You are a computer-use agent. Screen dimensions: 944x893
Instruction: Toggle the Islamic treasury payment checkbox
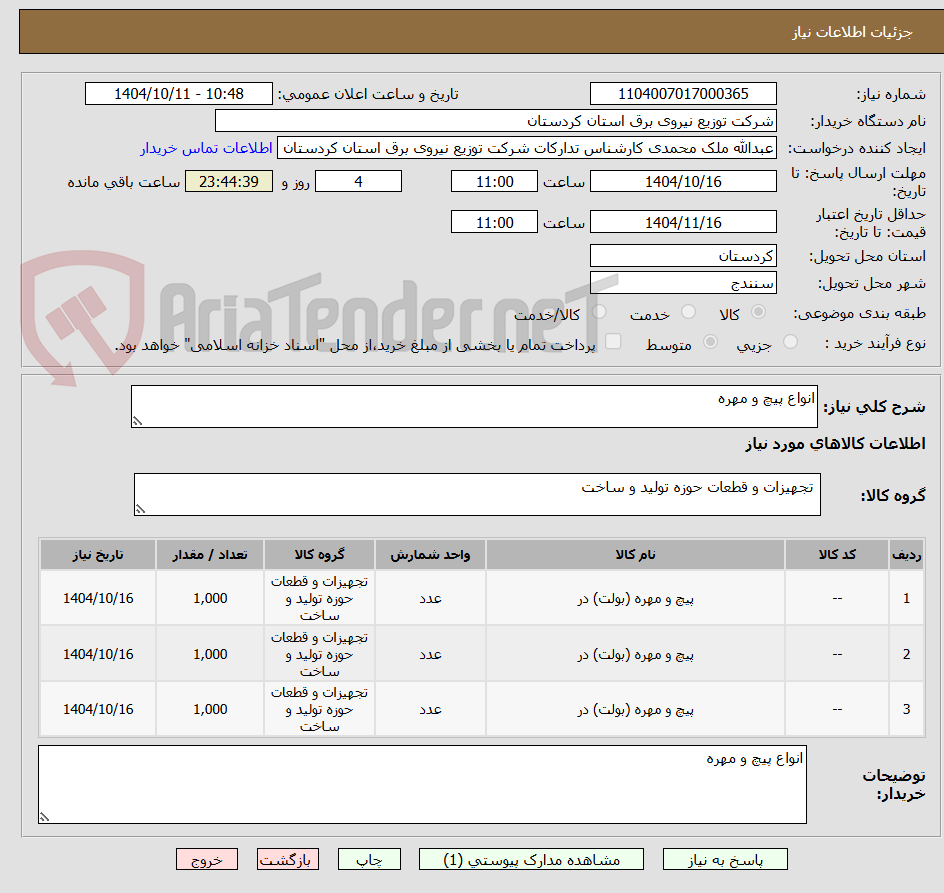coord(613,341)
